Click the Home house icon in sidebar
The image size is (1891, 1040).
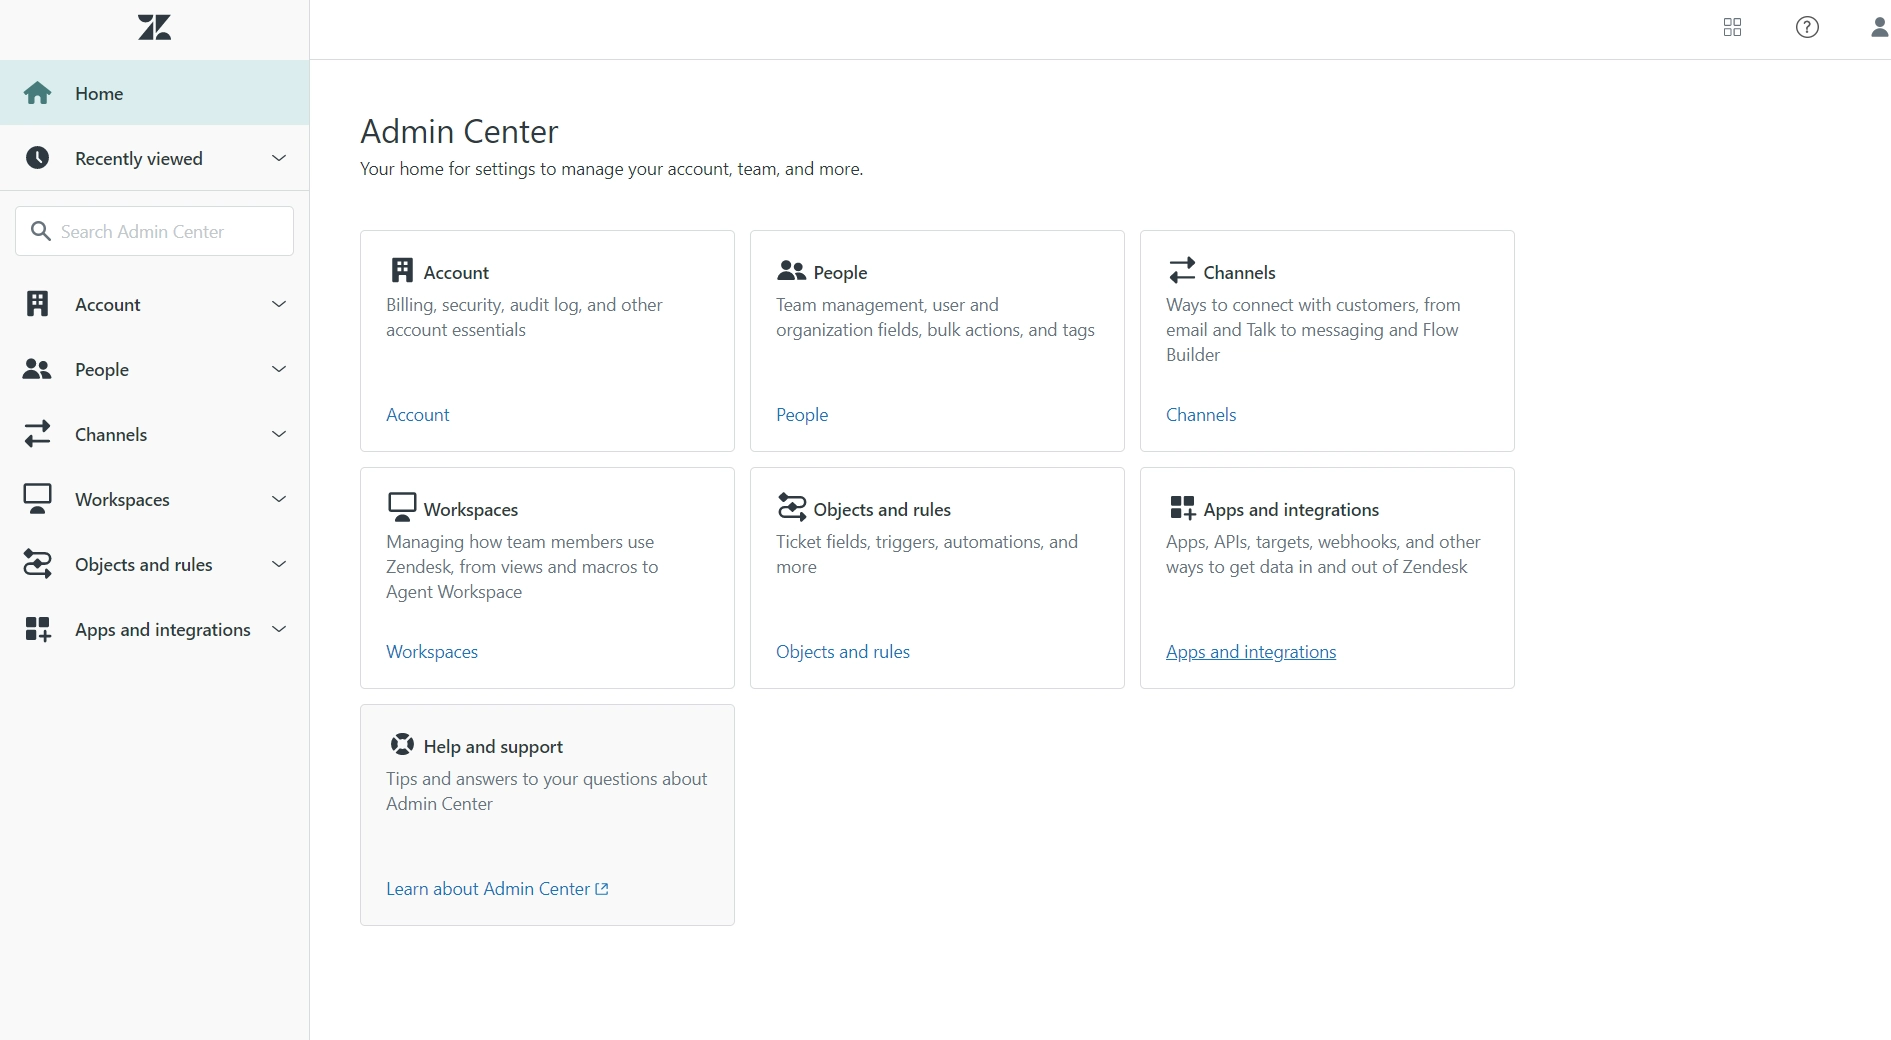(x=38, y=93)
